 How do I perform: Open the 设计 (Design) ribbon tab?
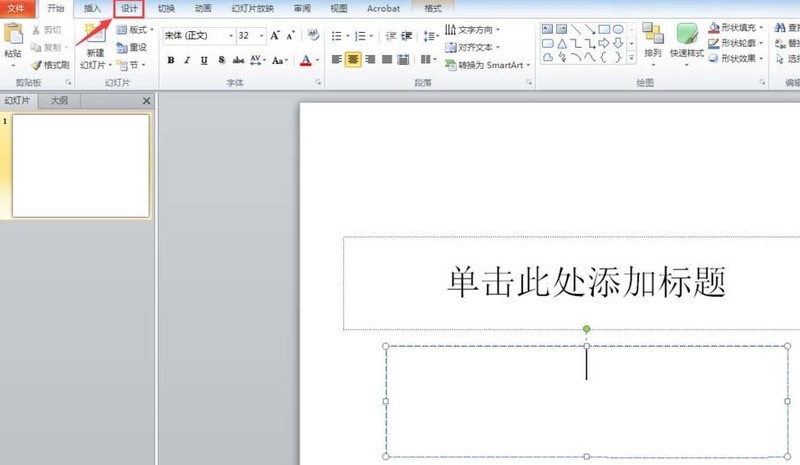129,9
